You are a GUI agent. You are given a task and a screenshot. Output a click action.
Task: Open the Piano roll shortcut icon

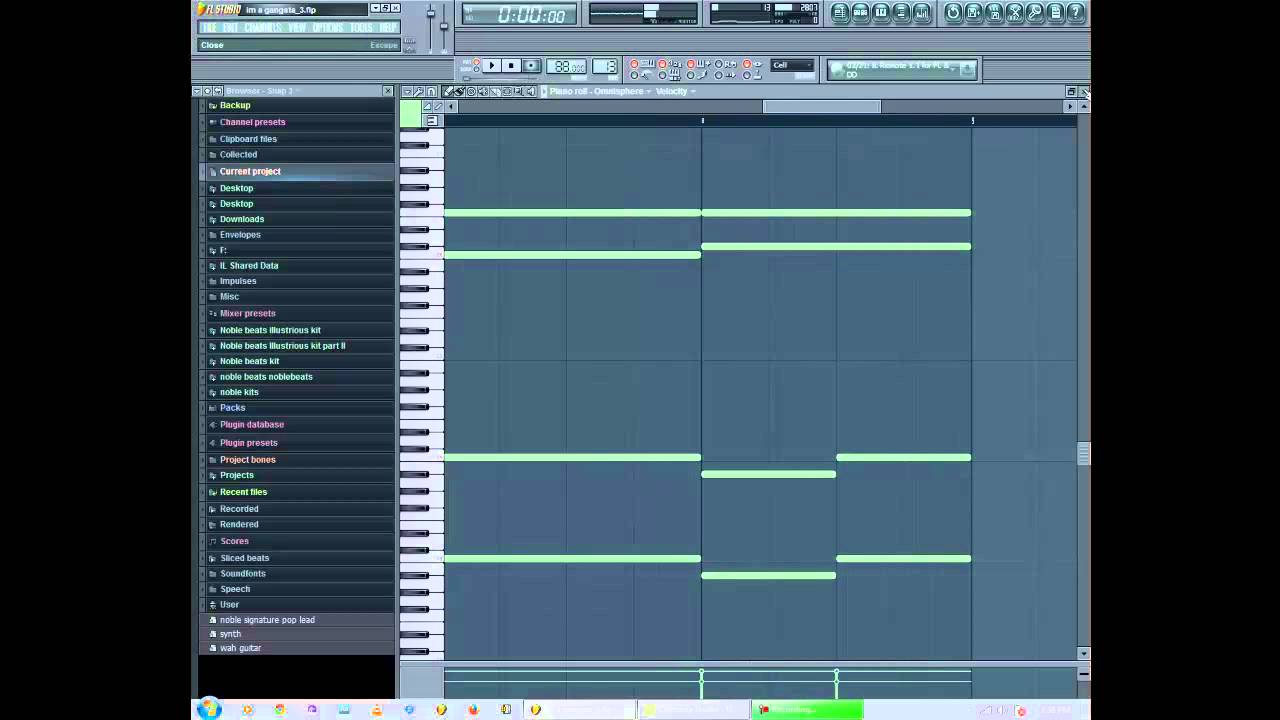pyautogui.click(x=882, y=12)
